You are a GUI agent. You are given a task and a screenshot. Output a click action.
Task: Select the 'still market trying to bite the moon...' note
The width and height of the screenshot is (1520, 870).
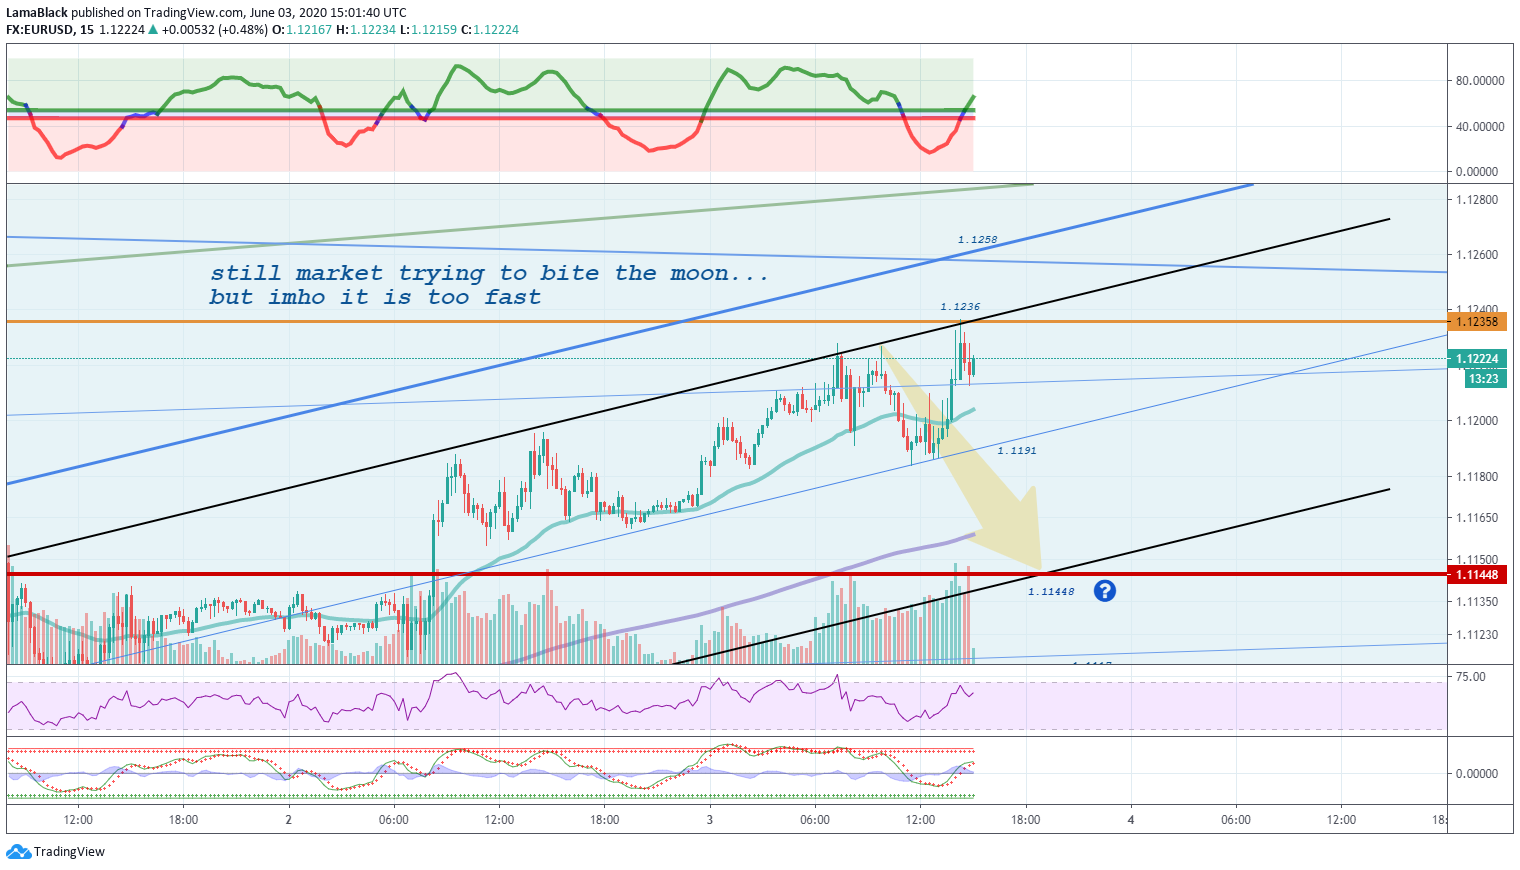[x=489, y=273]
